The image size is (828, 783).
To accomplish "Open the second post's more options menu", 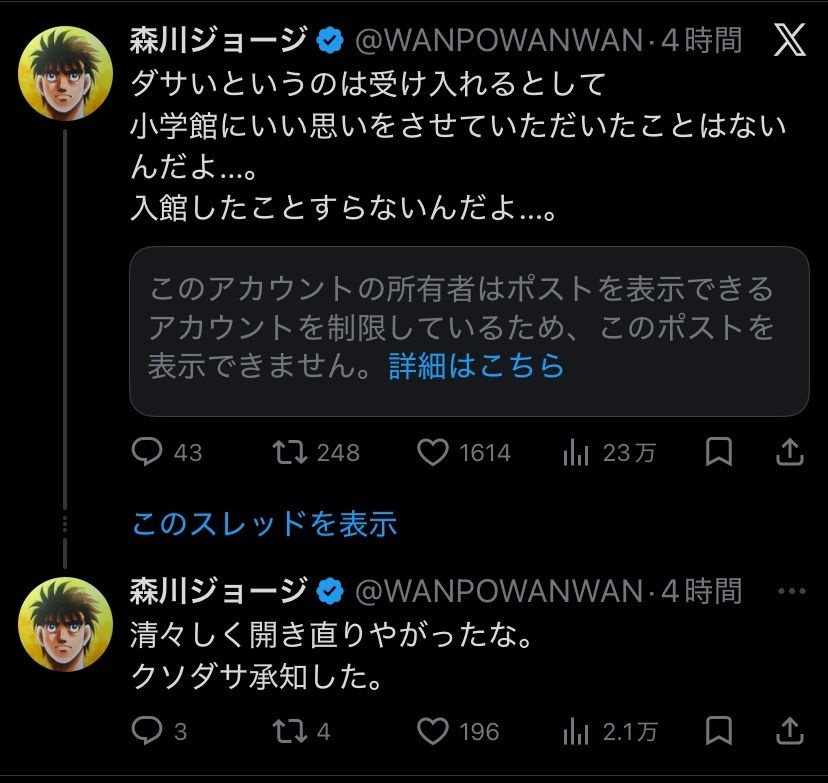I will pos(790,591).
